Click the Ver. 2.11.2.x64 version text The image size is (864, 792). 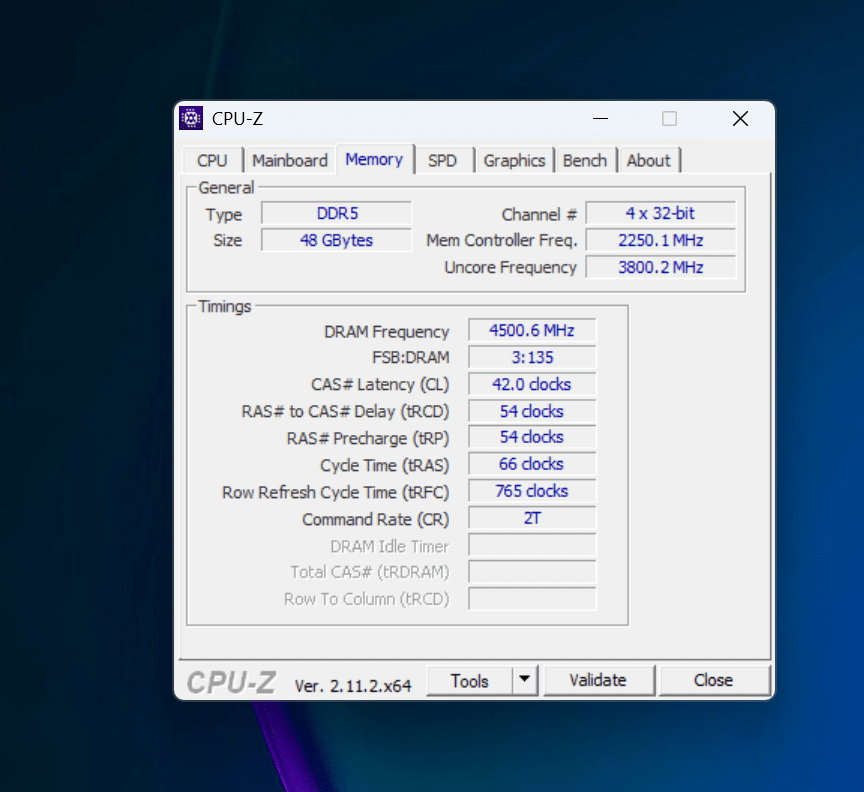click(353, 686)
